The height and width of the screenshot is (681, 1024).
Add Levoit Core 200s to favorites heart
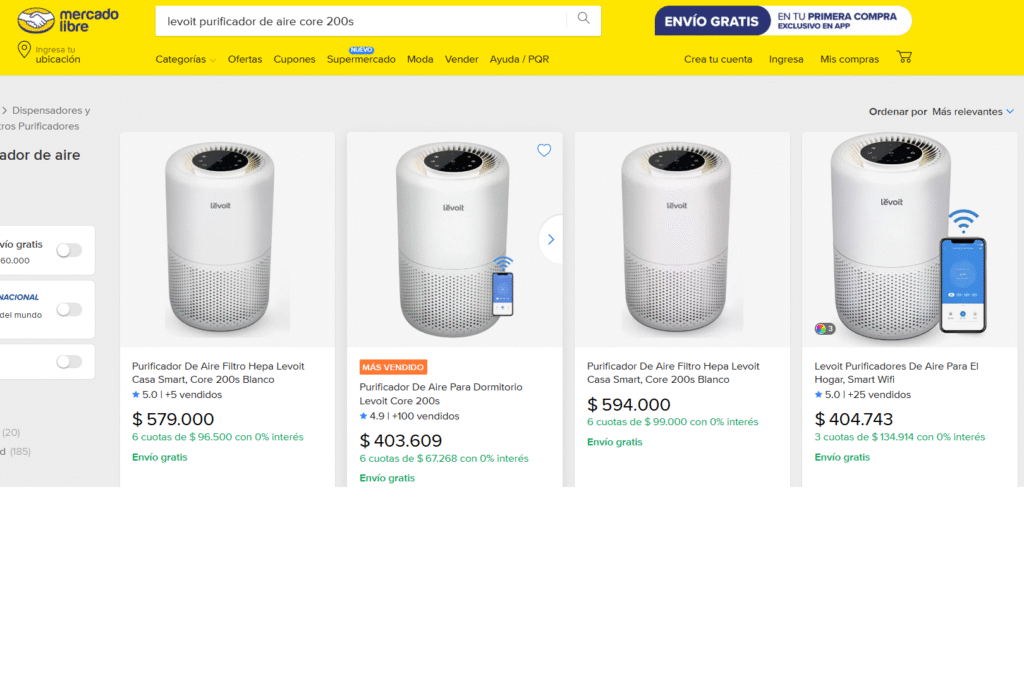point(544,150)
